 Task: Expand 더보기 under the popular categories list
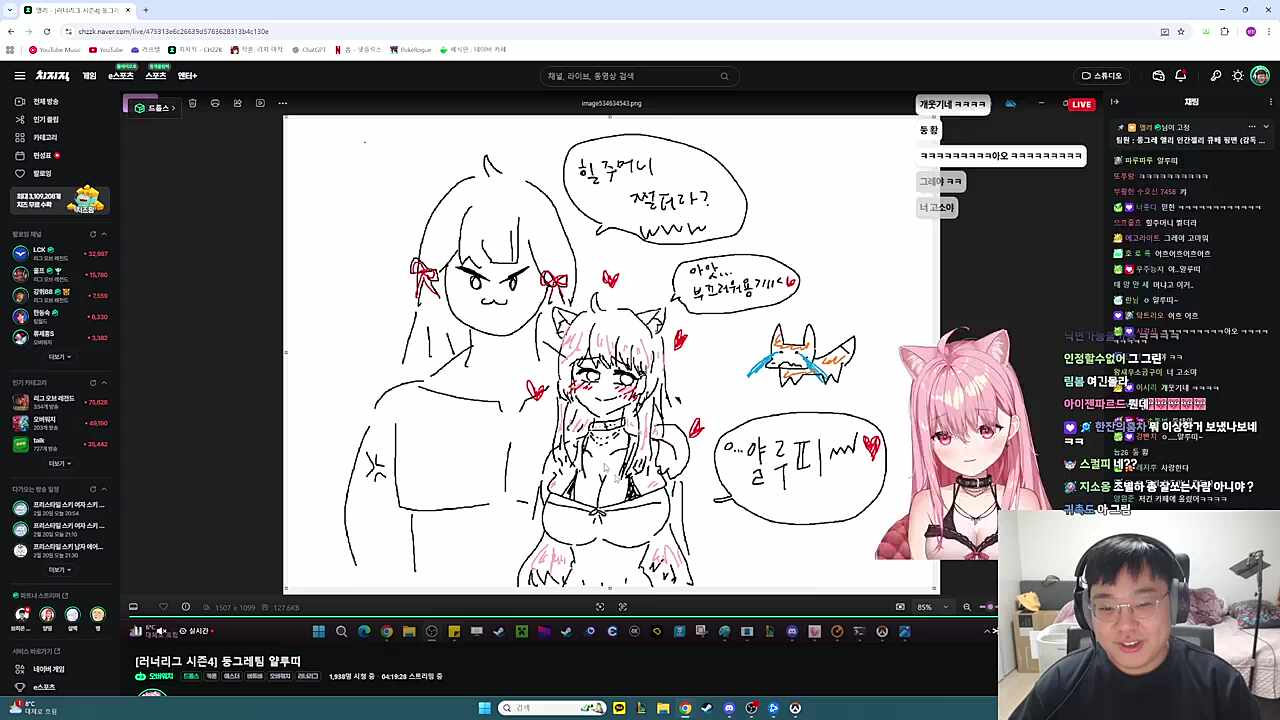[x=58, y=463]
